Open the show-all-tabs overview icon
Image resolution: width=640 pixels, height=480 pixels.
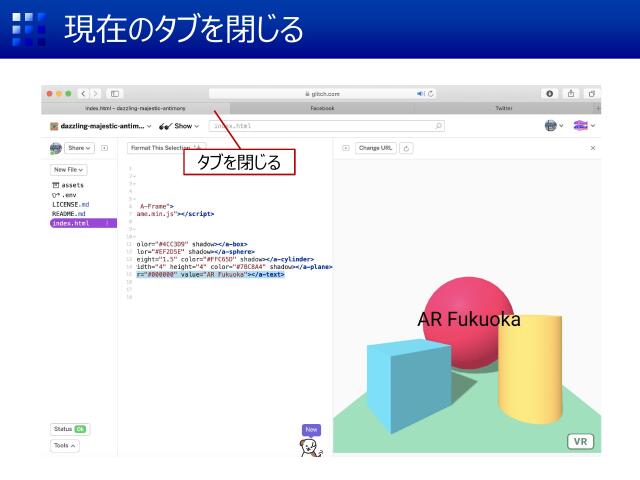pos(591,93)
